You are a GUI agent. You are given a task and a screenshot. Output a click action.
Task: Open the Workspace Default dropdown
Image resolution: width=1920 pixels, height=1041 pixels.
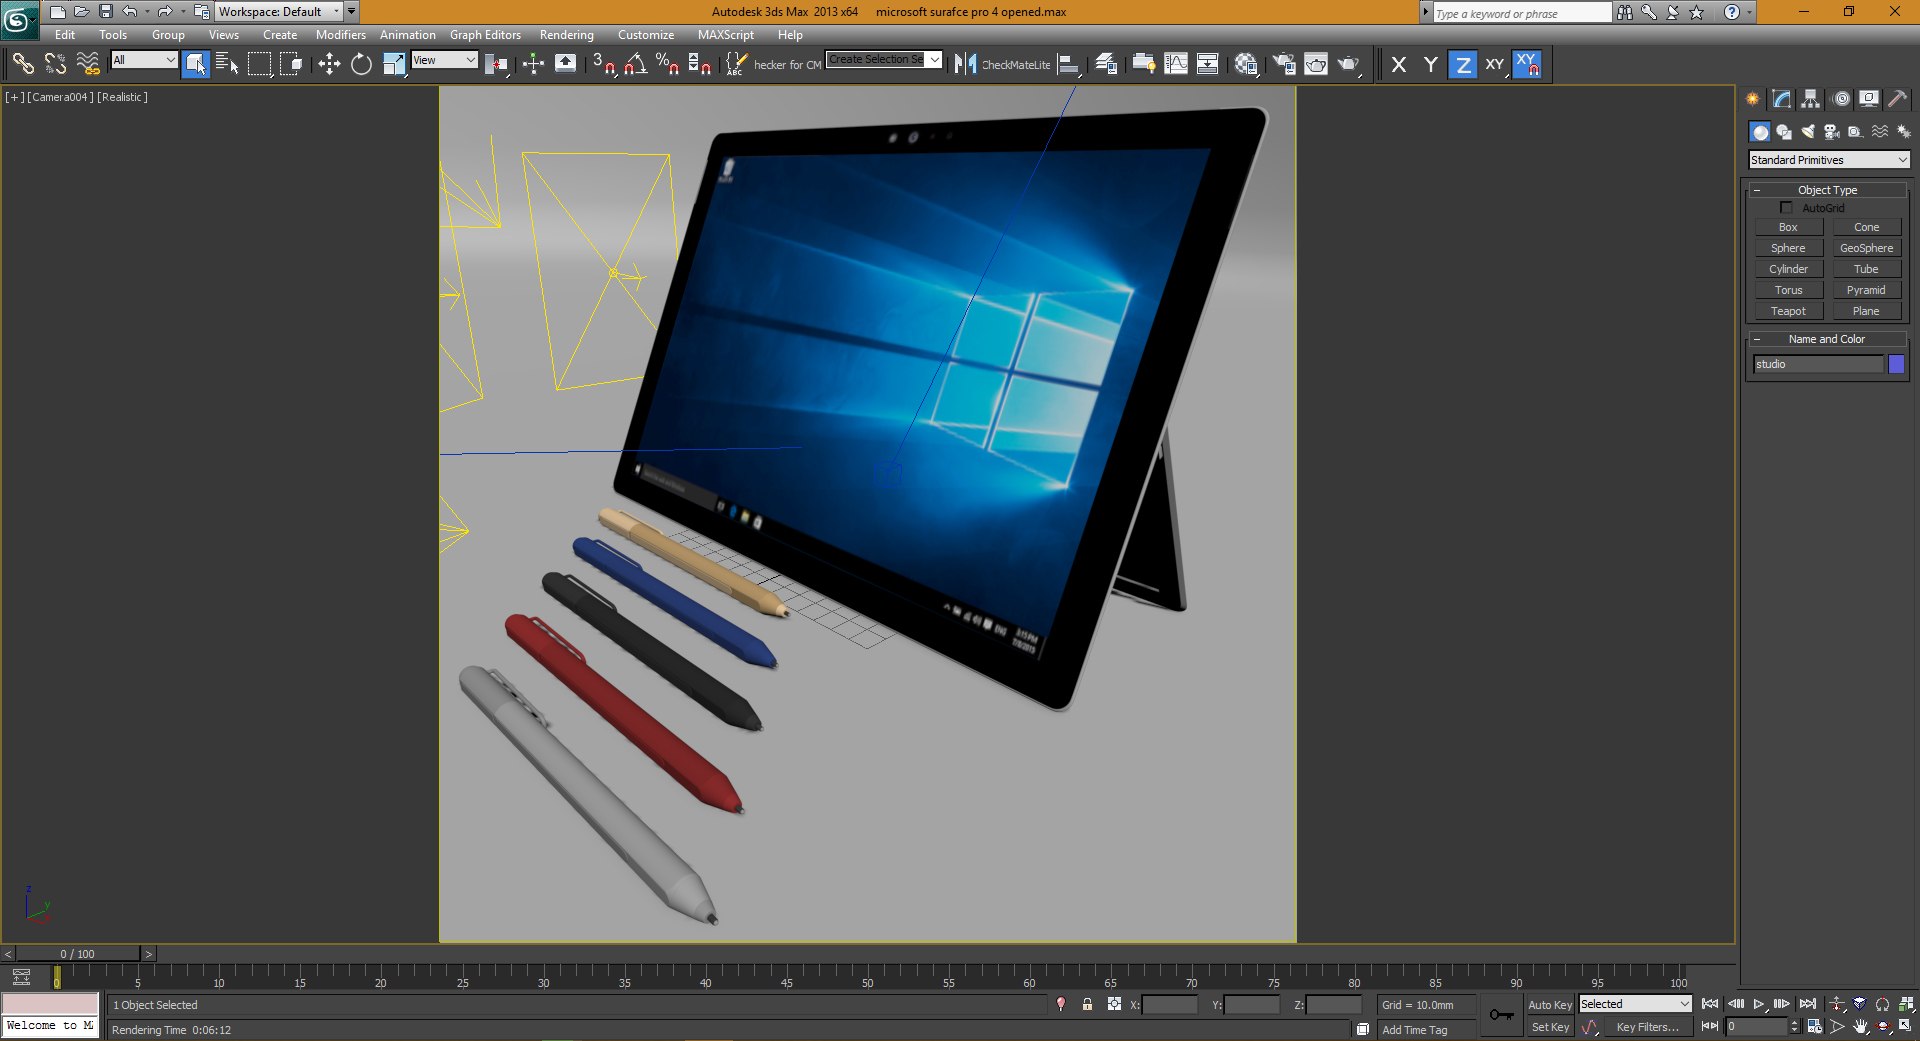[279, 12]
